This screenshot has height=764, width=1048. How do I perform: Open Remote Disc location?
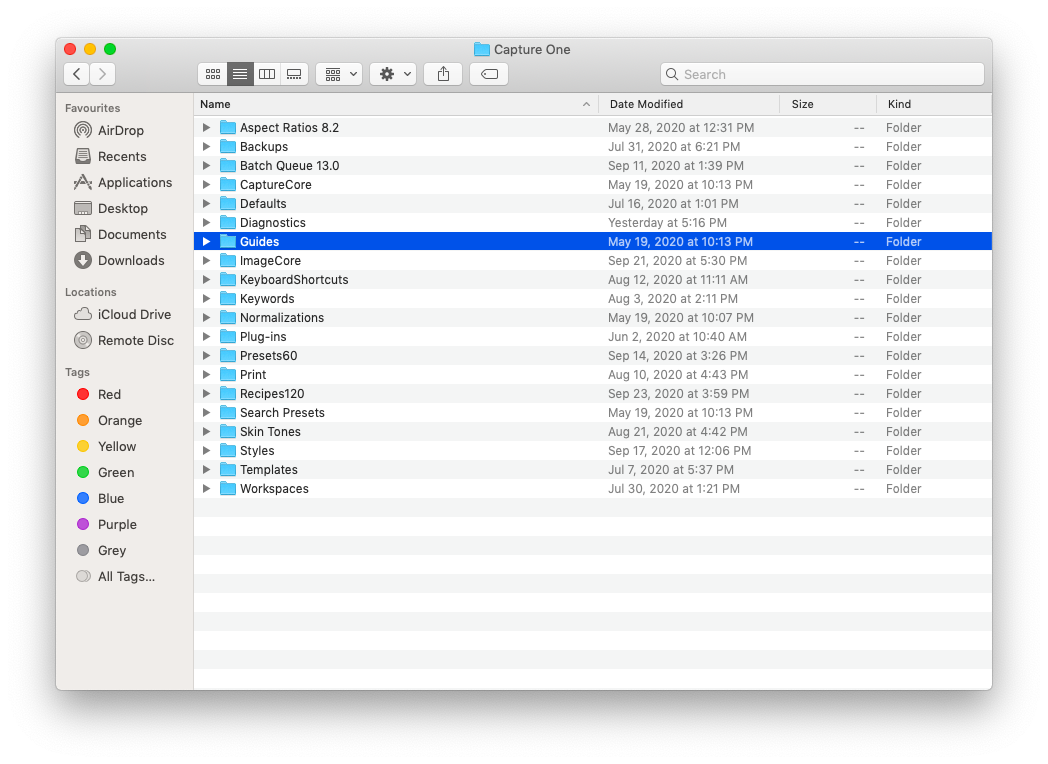[124, 340]
